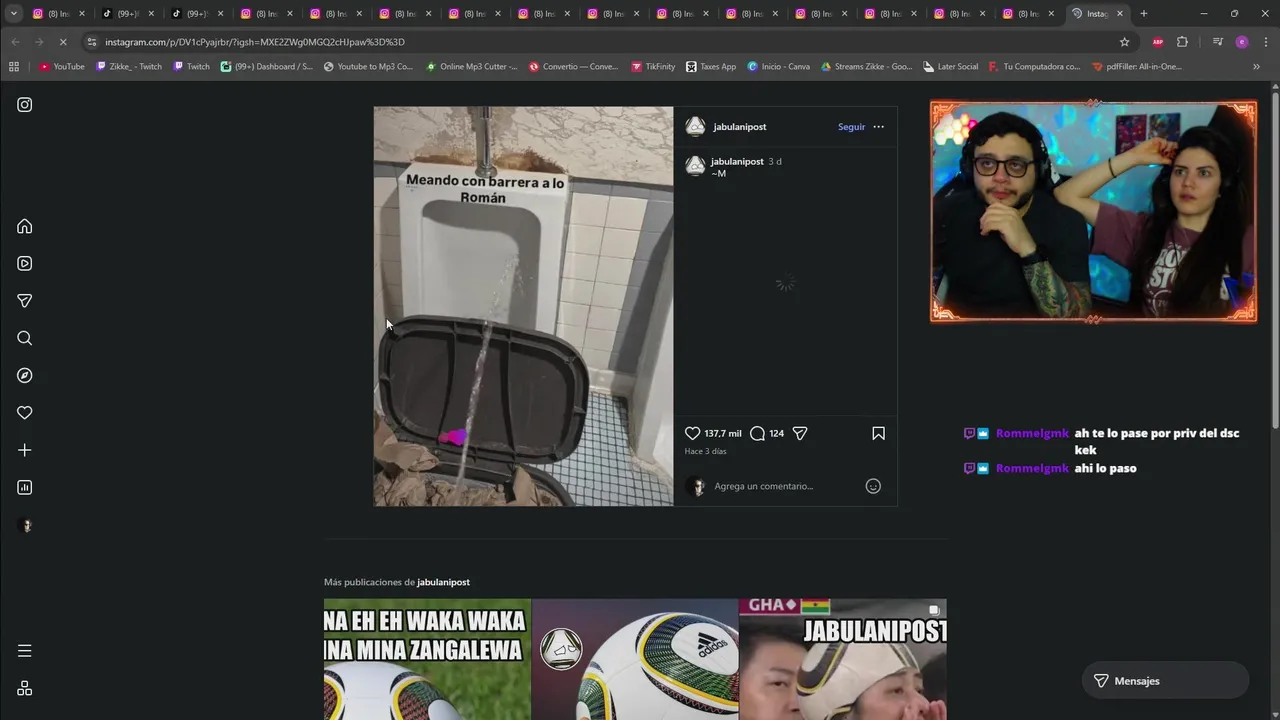The width and height of the screenshot is (1280, 720).
Task: Click the jabulanipost avatar in post header
Action: tap(695, 127)
